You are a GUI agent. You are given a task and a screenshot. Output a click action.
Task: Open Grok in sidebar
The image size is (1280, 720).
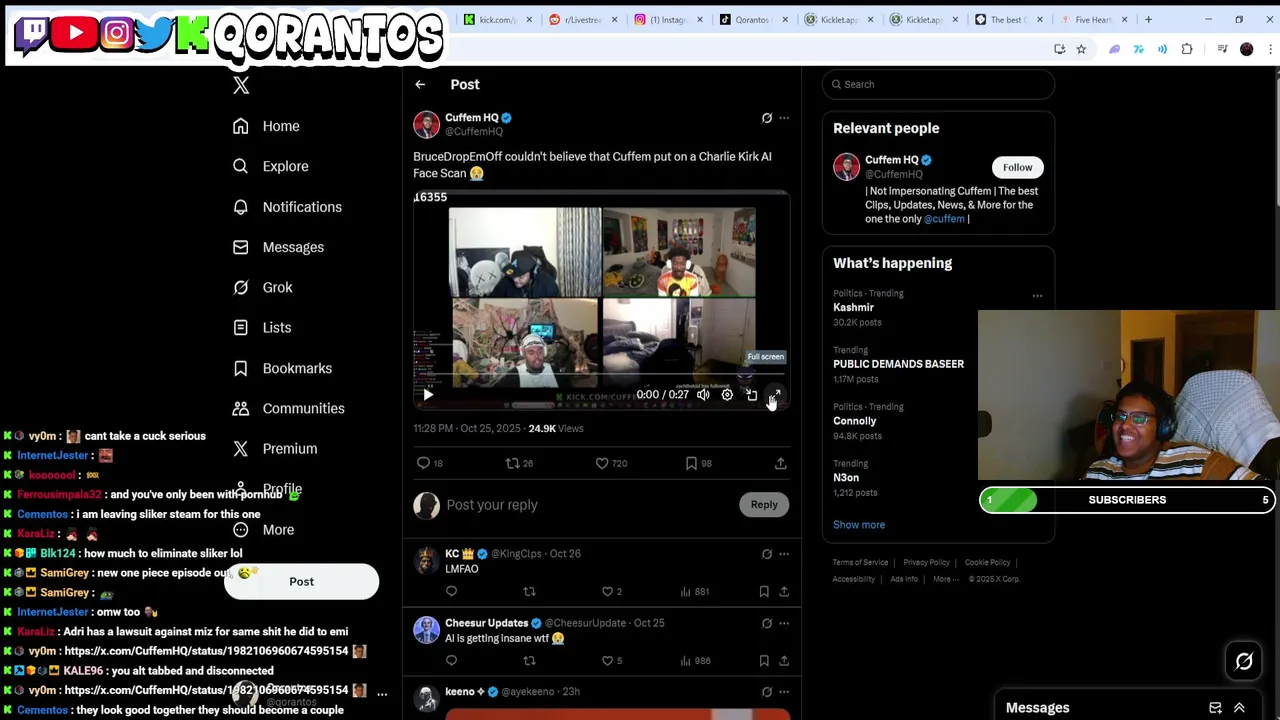(262, 287)
